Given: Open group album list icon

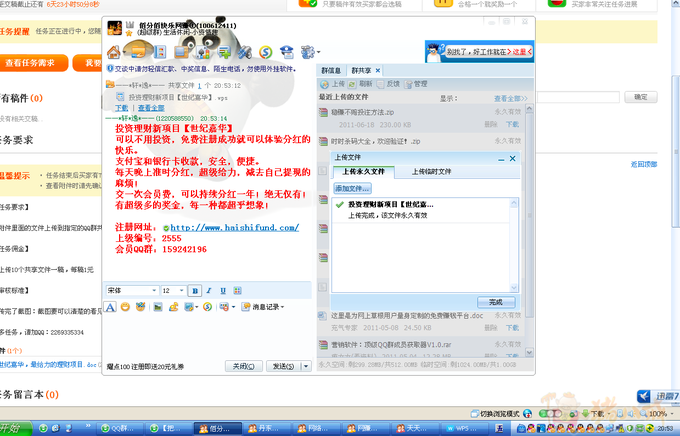Looking at the screenshot, I should 160,52.
